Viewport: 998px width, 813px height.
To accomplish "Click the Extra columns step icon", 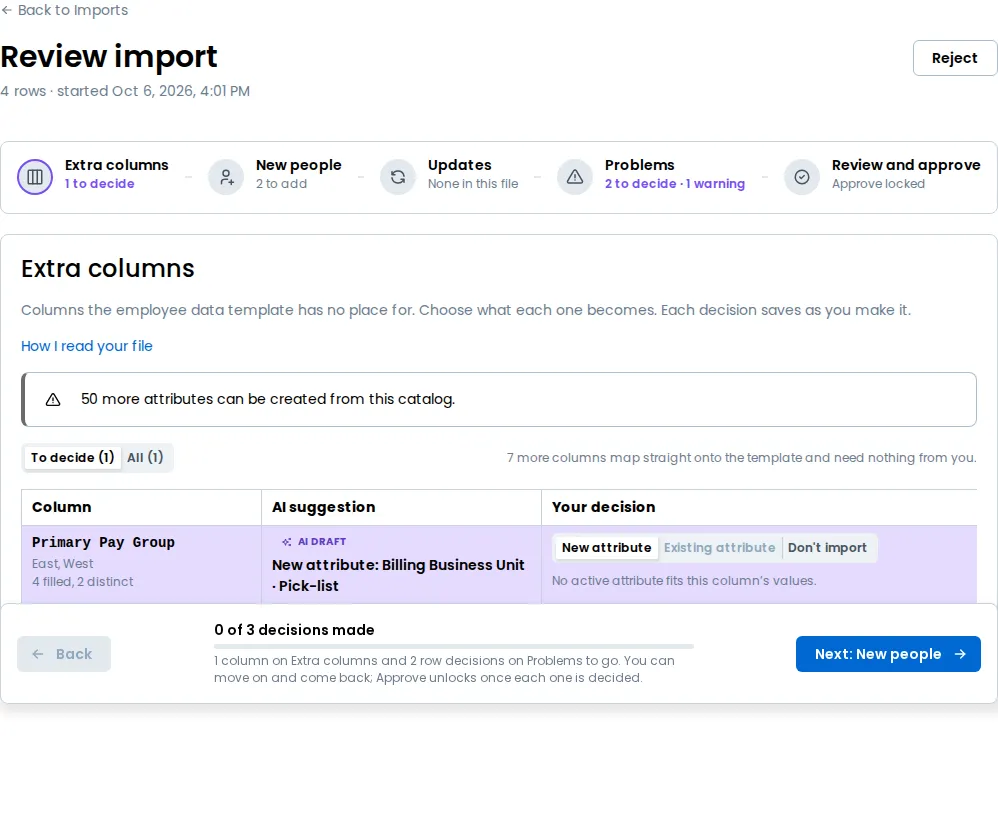I will [x=35, y=177].
